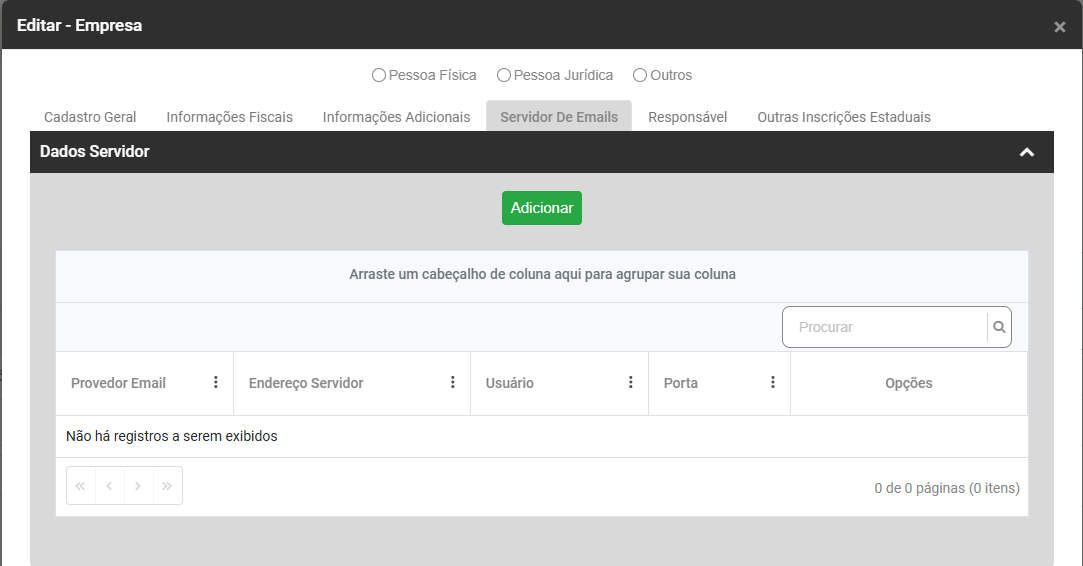Viewport: 1083px width, 566px height.
Task: Open the Responsável tab
Action: [687, 117]
